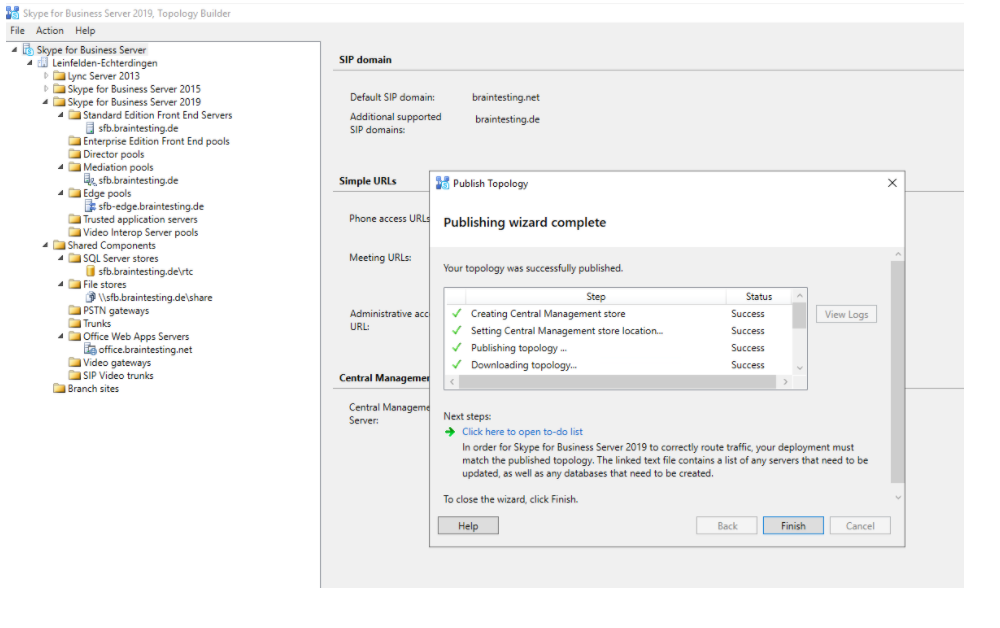Click the server icon under Standard Edition Front End Servers

tap(90, 128)
